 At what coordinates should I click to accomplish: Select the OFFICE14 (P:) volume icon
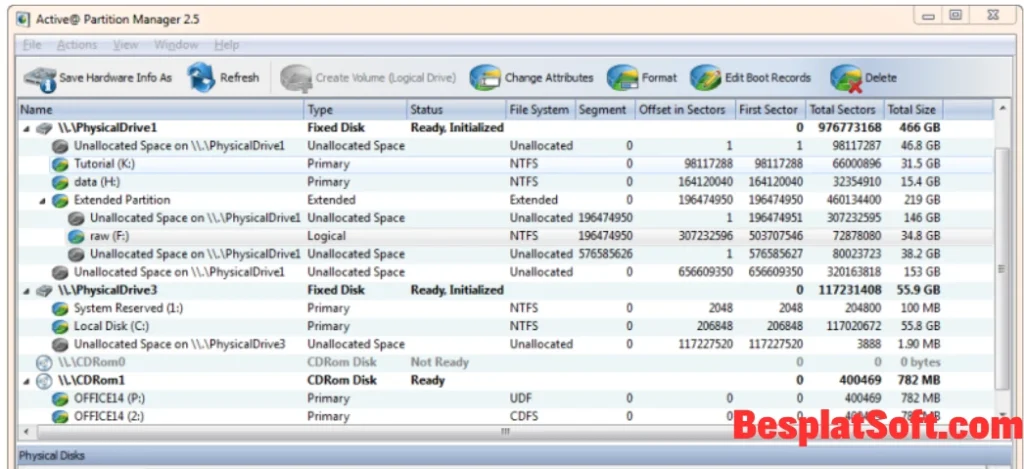[60, 398]
